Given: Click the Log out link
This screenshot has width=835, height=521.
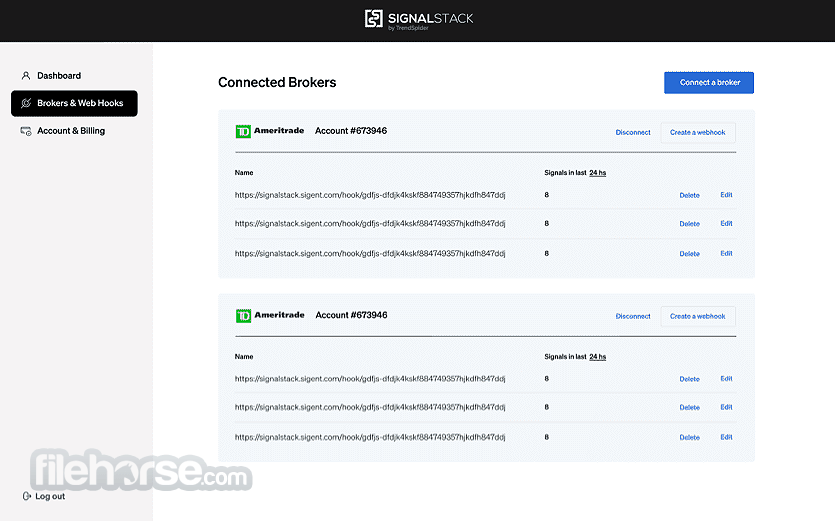Looking at the screenshot, I should (x=50, y=496).
